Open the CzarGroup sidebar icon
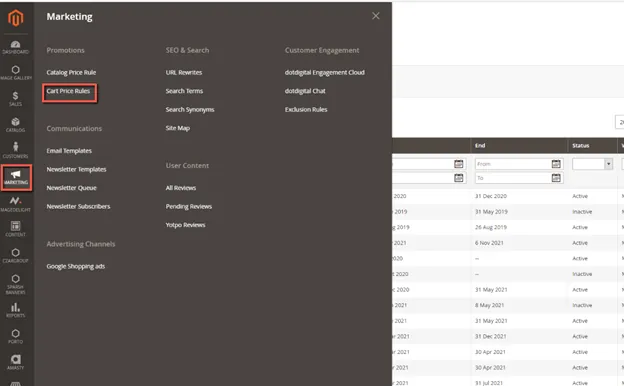Image resolution: width=624 pixels, height=386 pixels. (x=16, y=255)
